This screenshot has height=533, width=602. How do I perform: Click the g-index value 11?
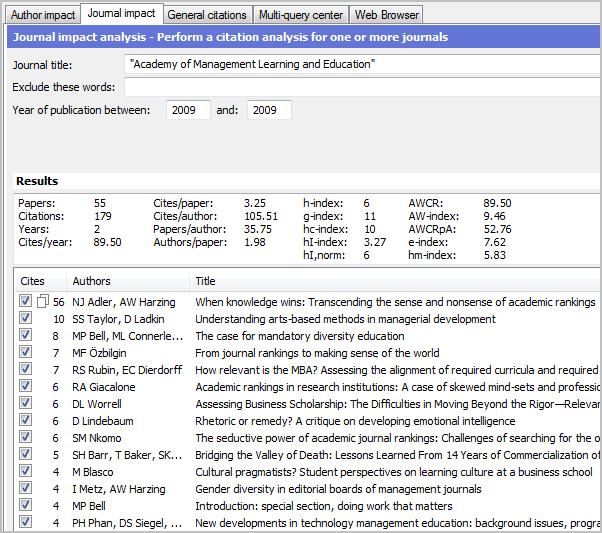click(x=370, y=216)
